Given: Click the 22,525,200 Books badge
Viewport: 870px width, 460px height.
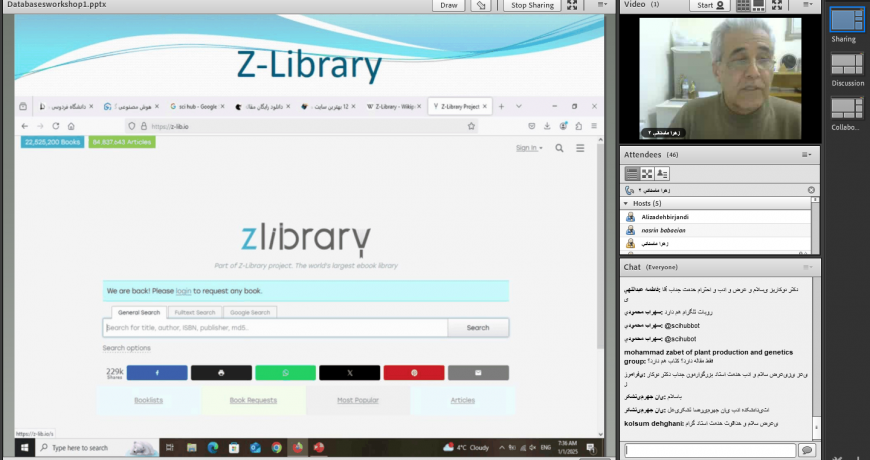Looking at the screenshot, I should pyautogui.click(x=53, y=142).
